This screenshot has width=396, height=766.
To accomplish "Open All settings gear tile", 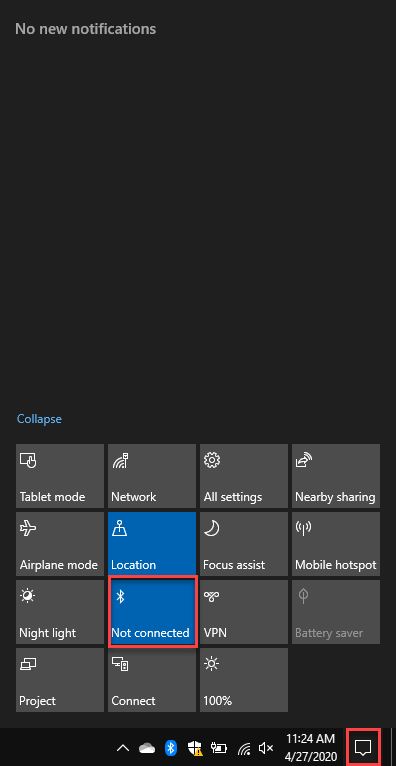I will coord(244,476).
